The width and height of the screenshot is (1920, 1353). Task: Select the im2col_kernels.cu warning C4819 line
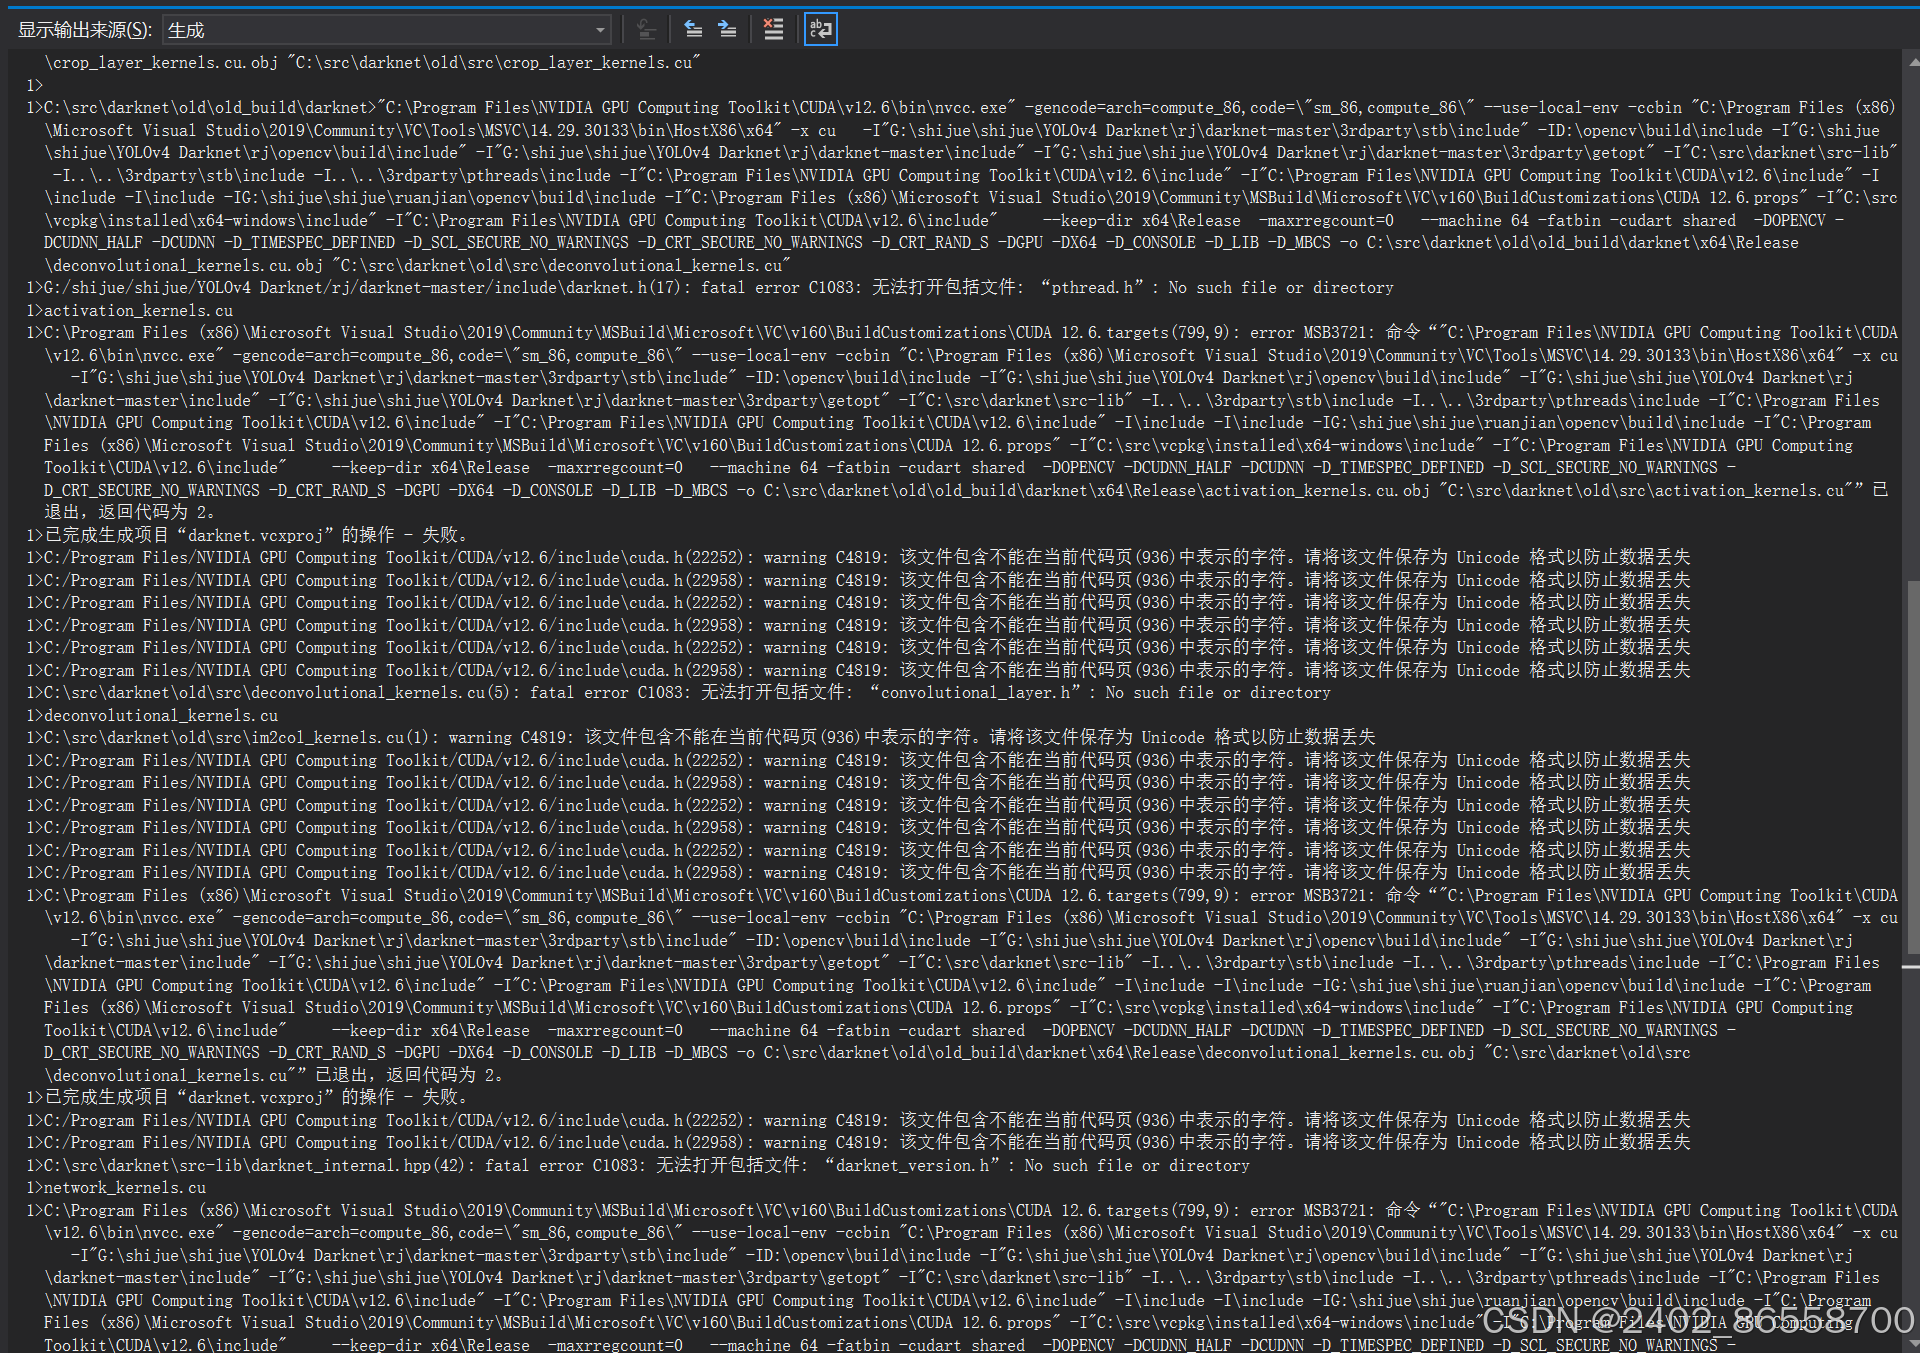click(700, 738)
